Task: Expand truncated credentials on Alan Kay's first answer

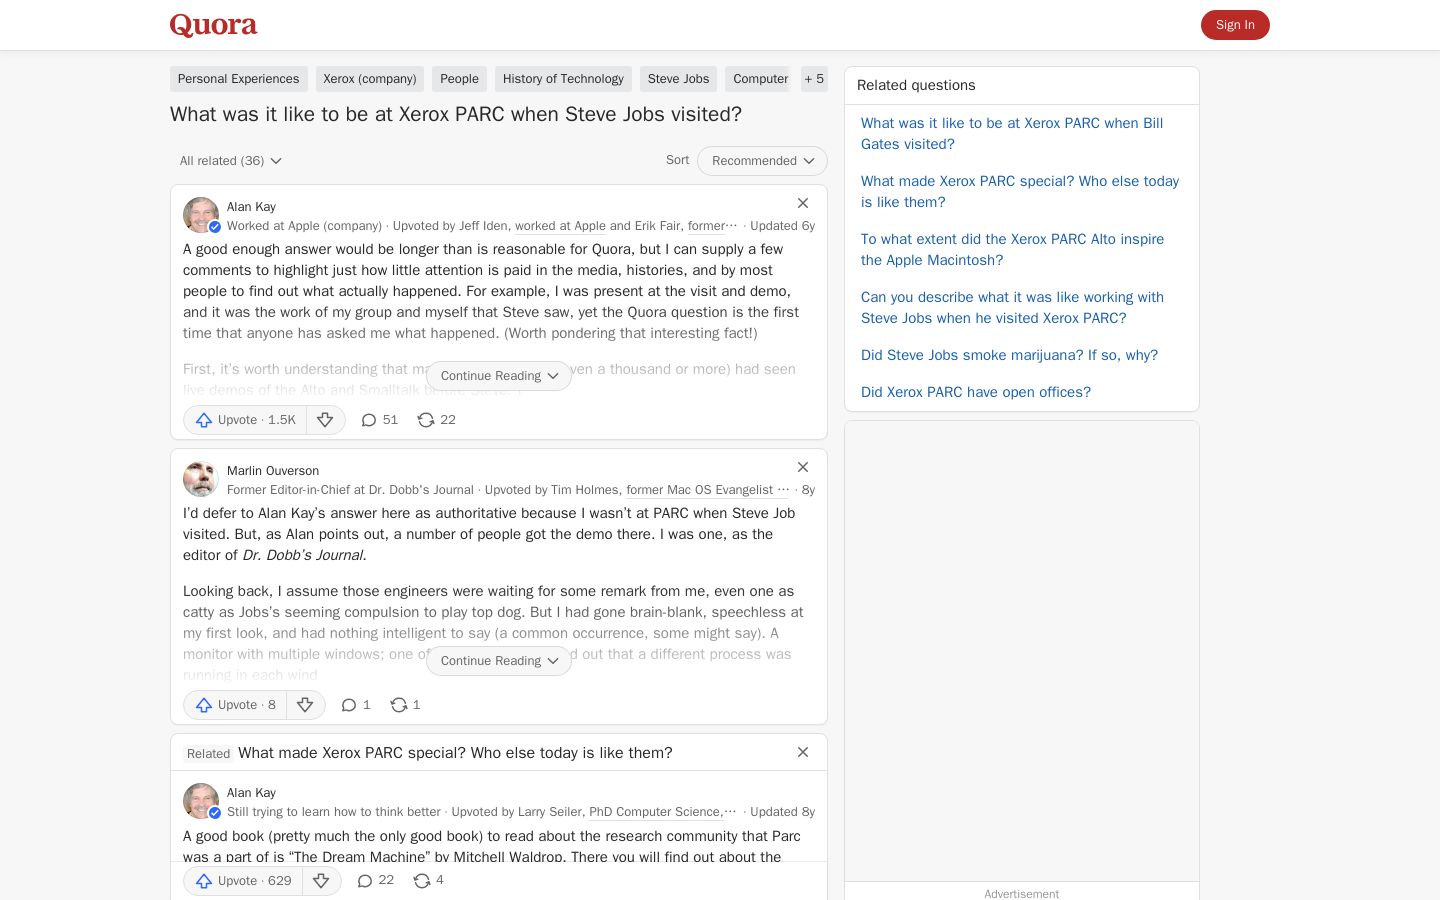Action: click(x=732, y=226)
